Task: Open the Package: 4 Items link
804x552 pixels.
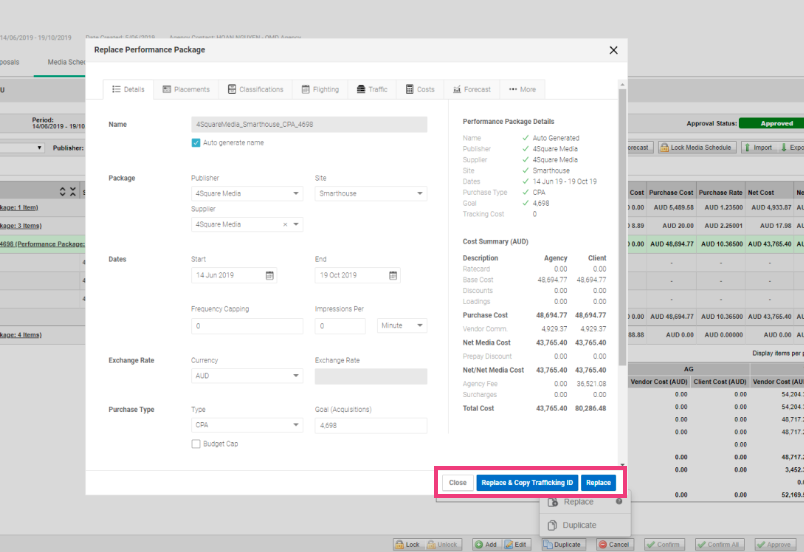Action: [x=21, y=335]
